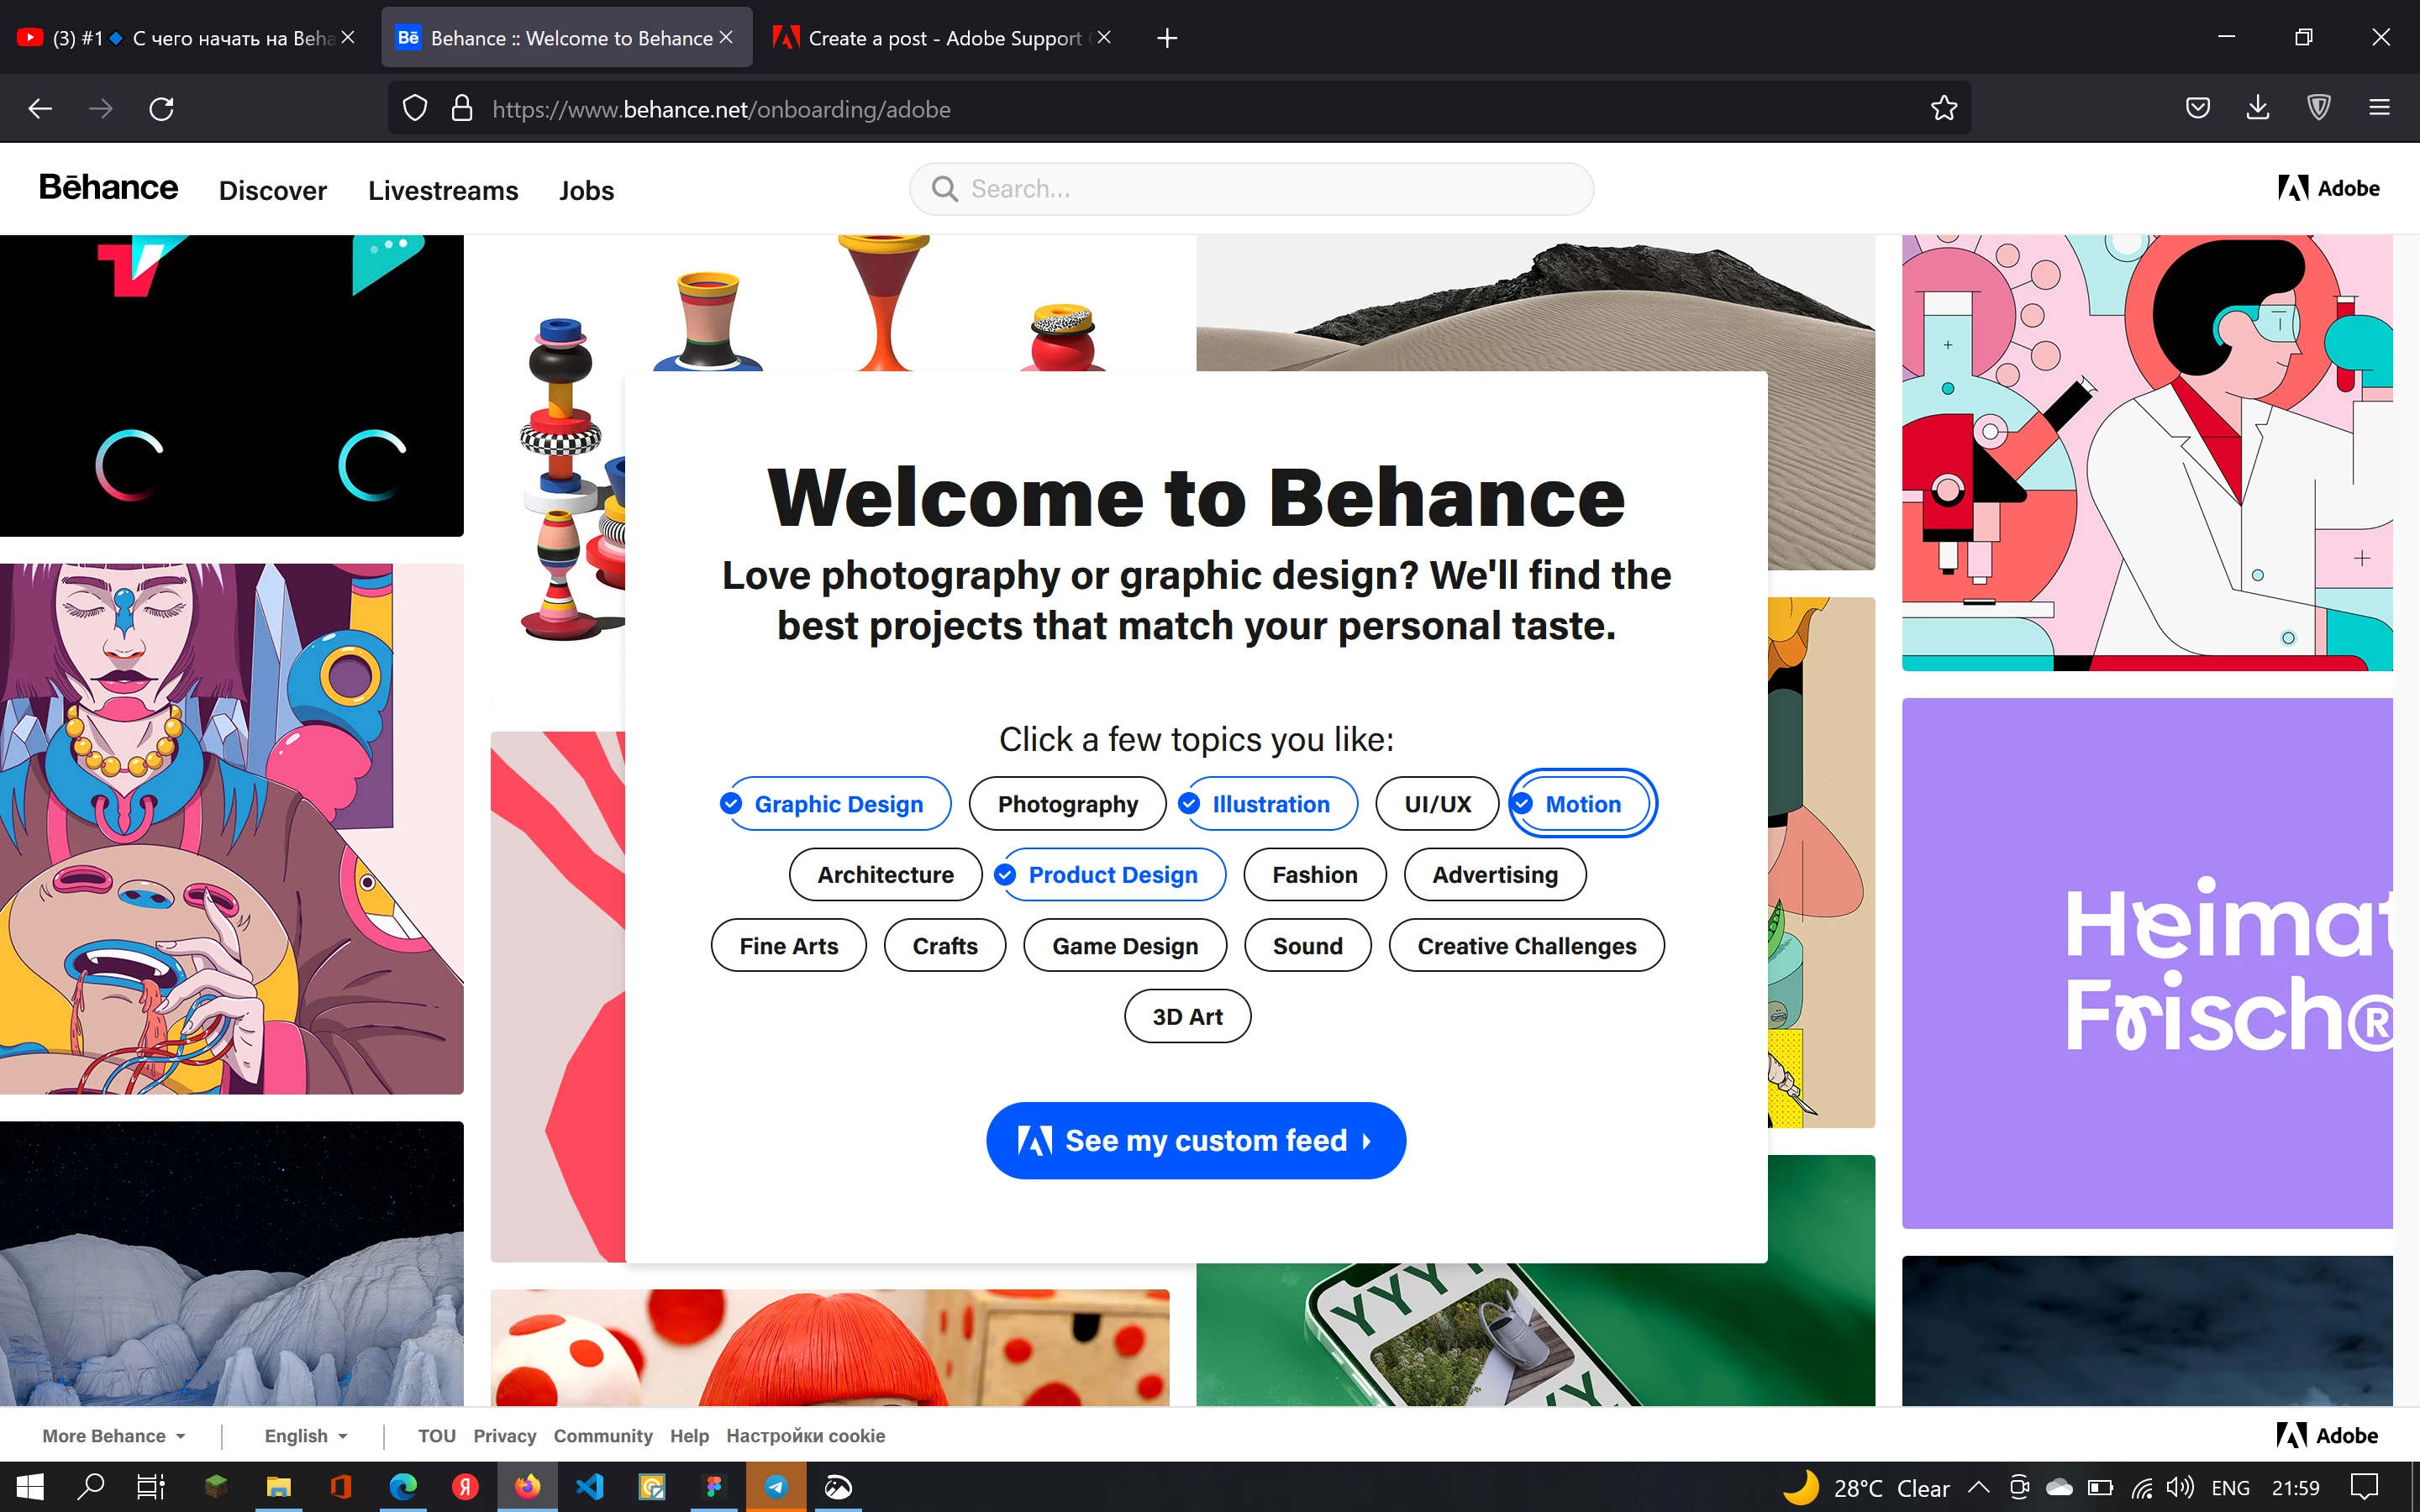Click the Save to Pocket icon

(2197, 108)
